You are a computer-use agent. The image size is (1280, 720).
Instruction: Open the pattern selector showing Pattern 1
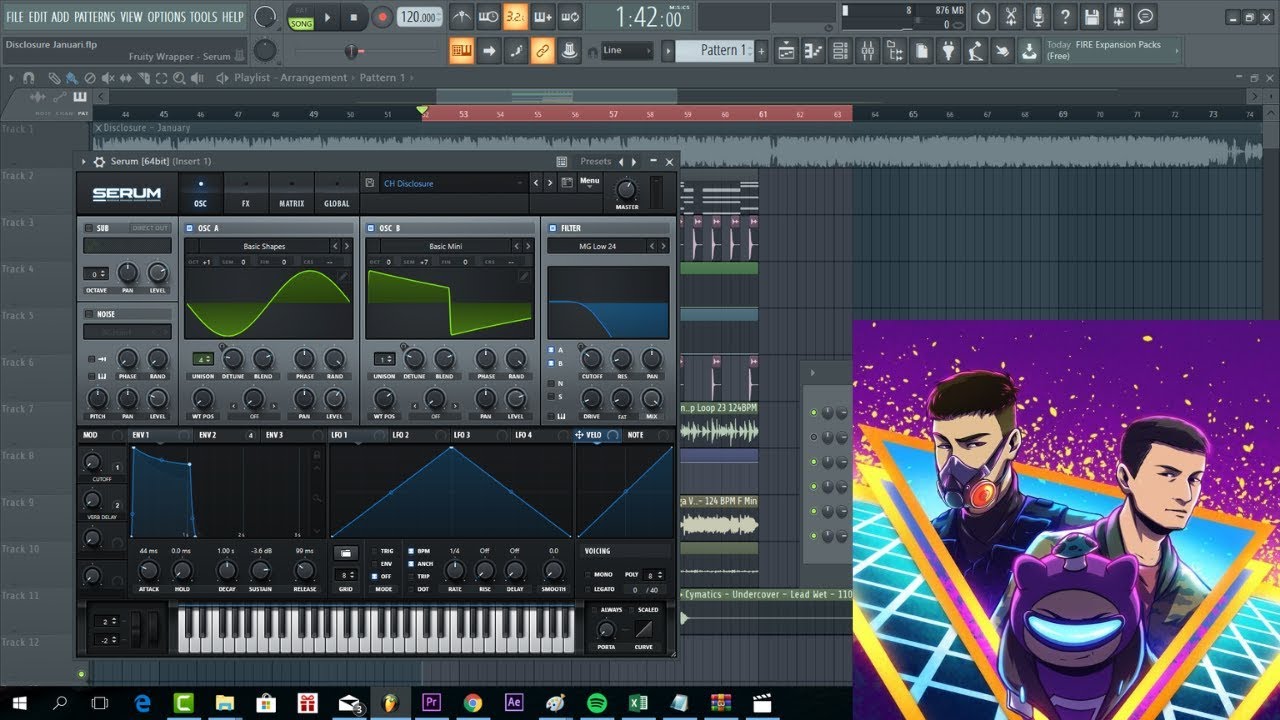tap(714, 50)
